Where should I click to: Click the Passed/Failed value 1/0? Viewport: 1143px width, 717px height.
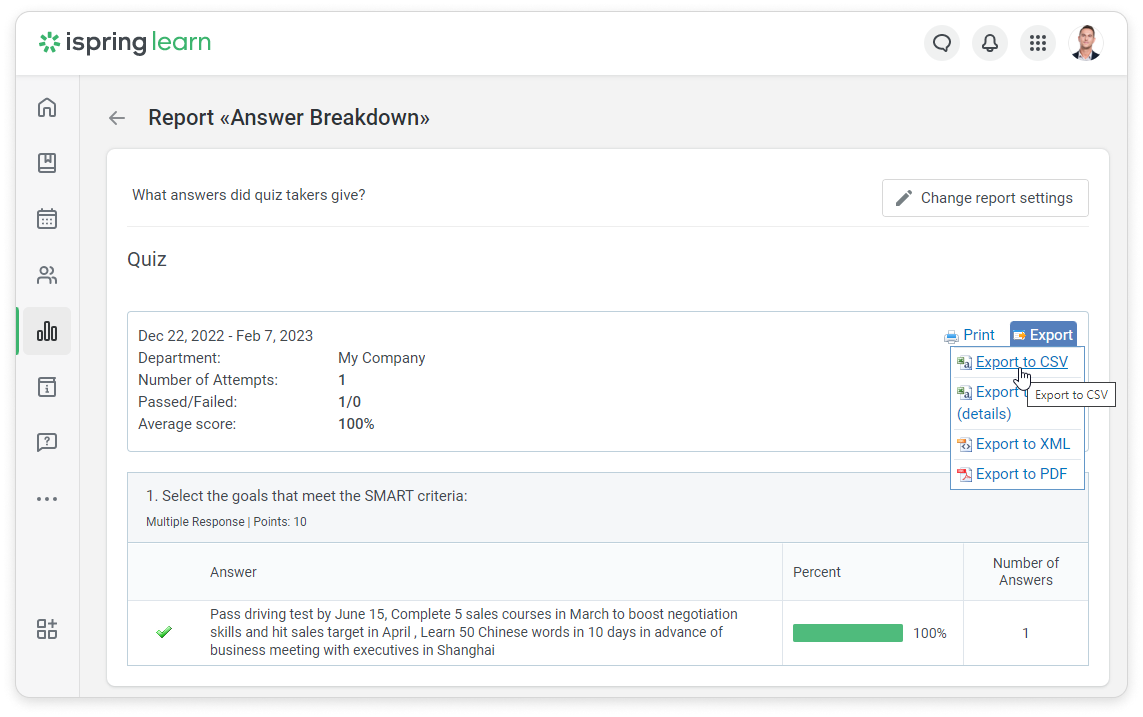(349, 402)
